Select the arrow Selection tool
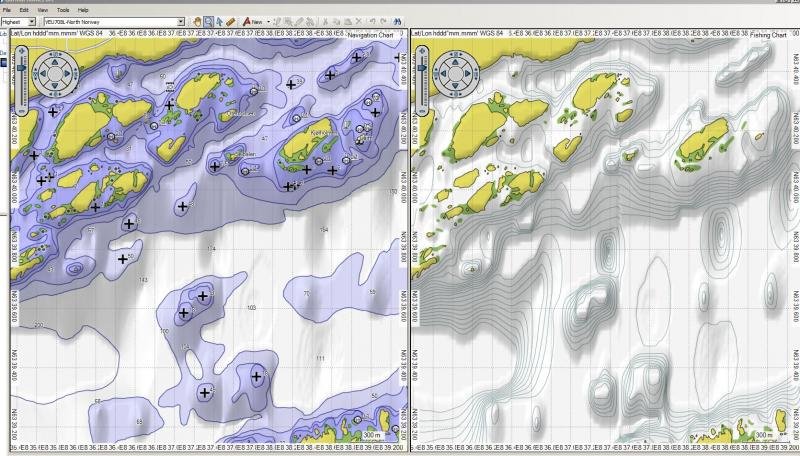The image size is (800, 456). 219,21
